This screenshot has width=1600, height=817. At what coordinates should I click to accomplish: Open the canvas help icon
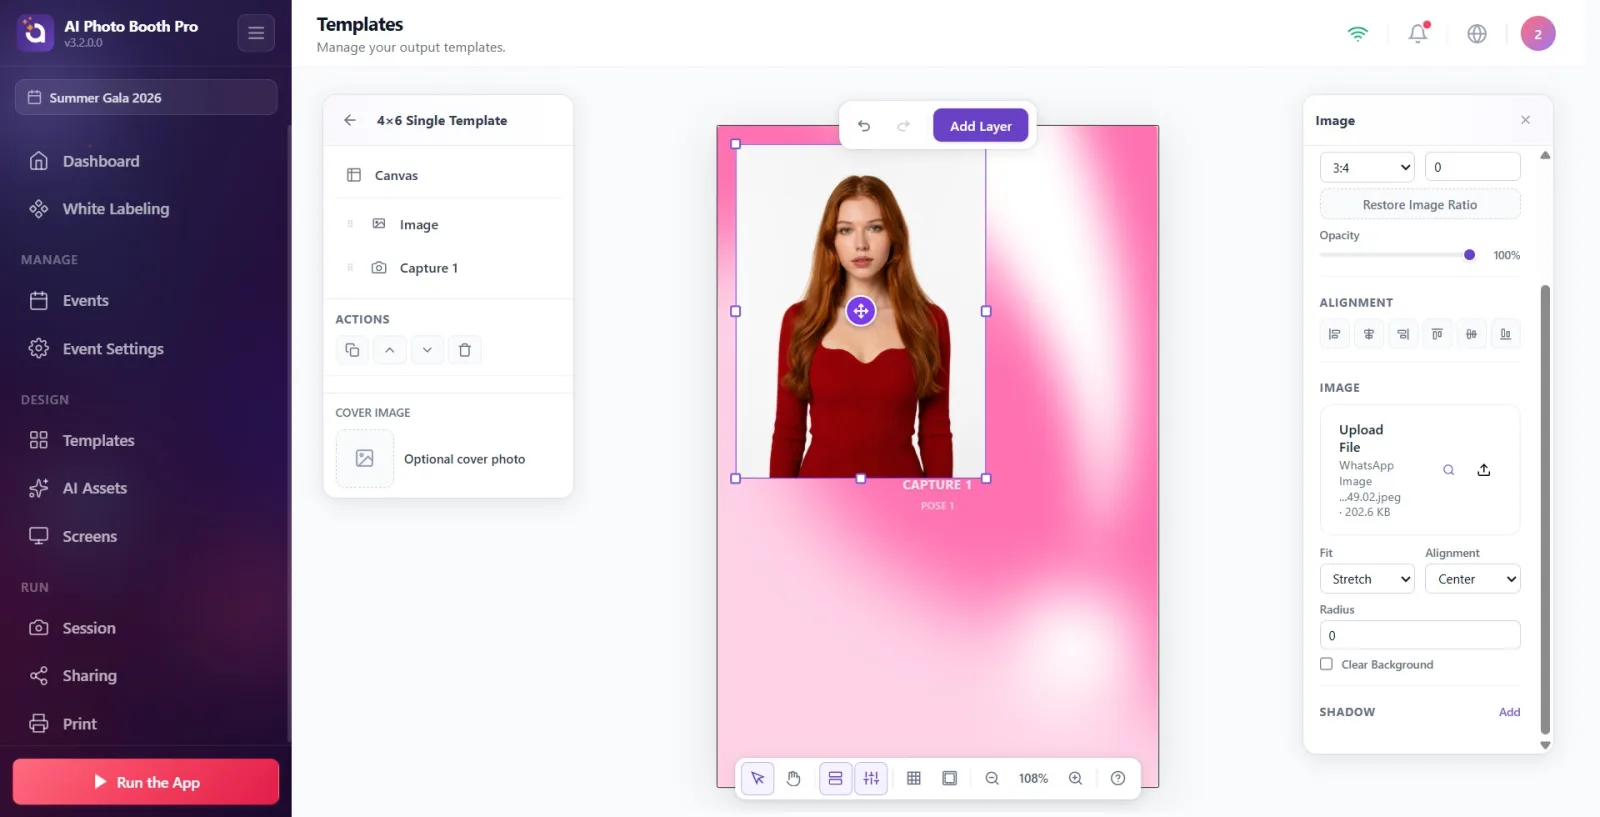tap(1118, 778)
